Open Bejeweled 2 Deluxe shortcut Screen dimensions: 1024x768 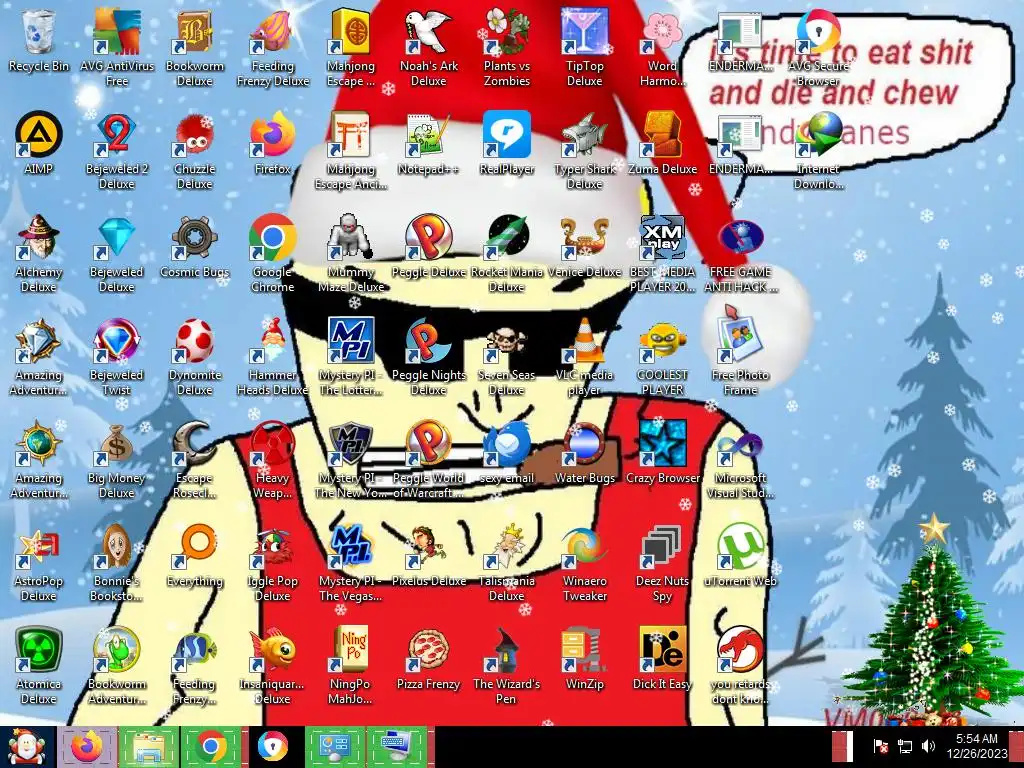pyautogui.click(x=116, y=151)
